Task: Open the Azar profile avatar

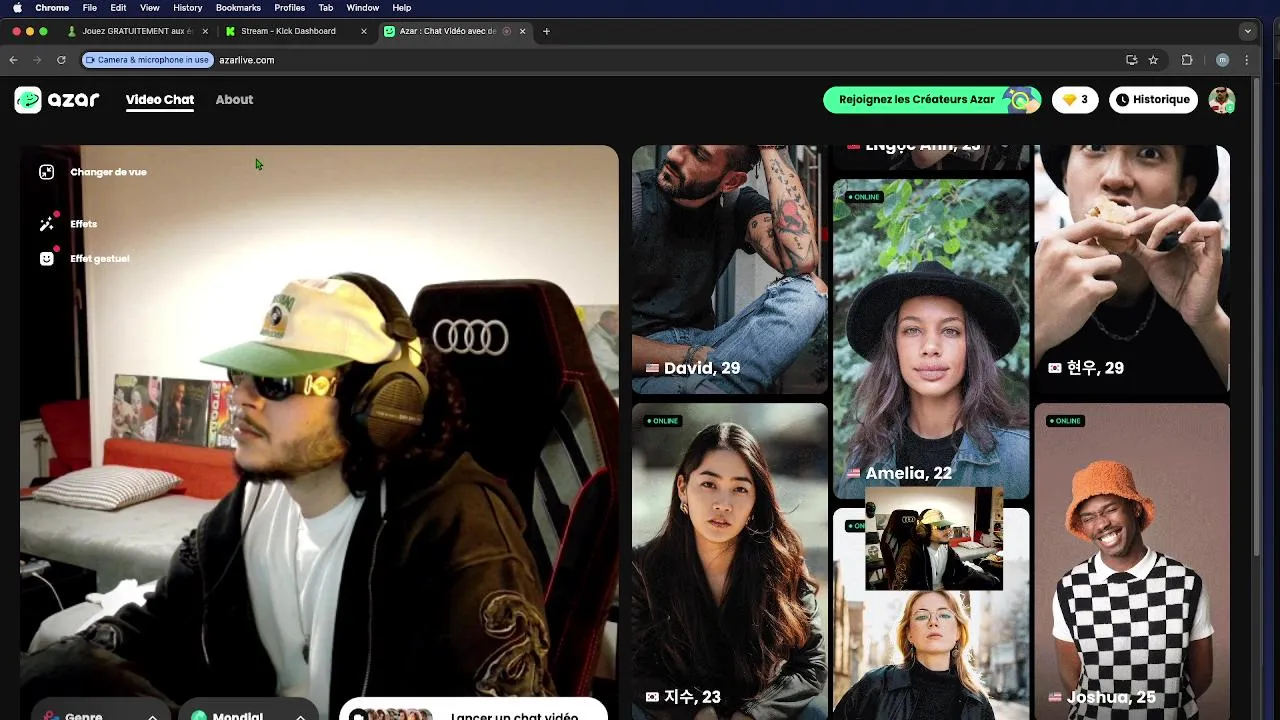Action: pos(1222,100)
